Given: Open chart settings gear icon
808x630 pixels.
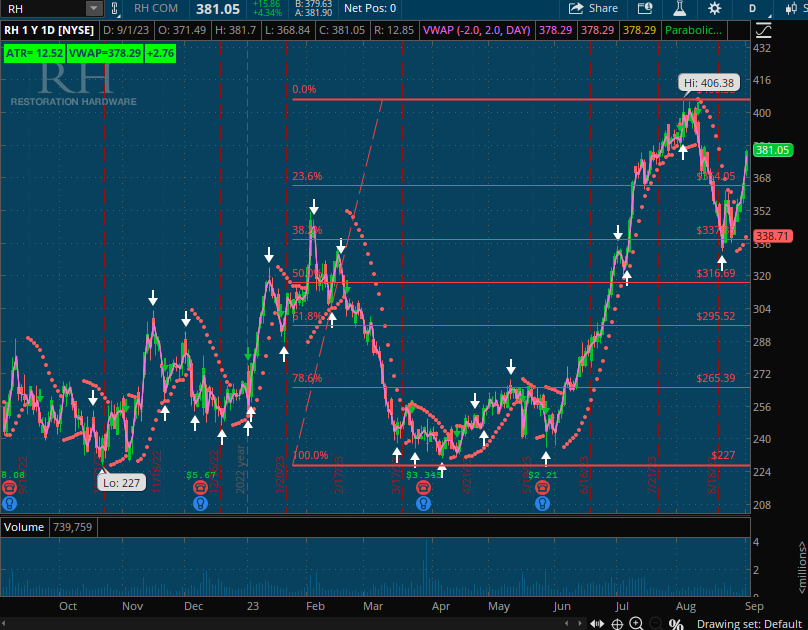Looking at the screenshot, I should point(714,8).
